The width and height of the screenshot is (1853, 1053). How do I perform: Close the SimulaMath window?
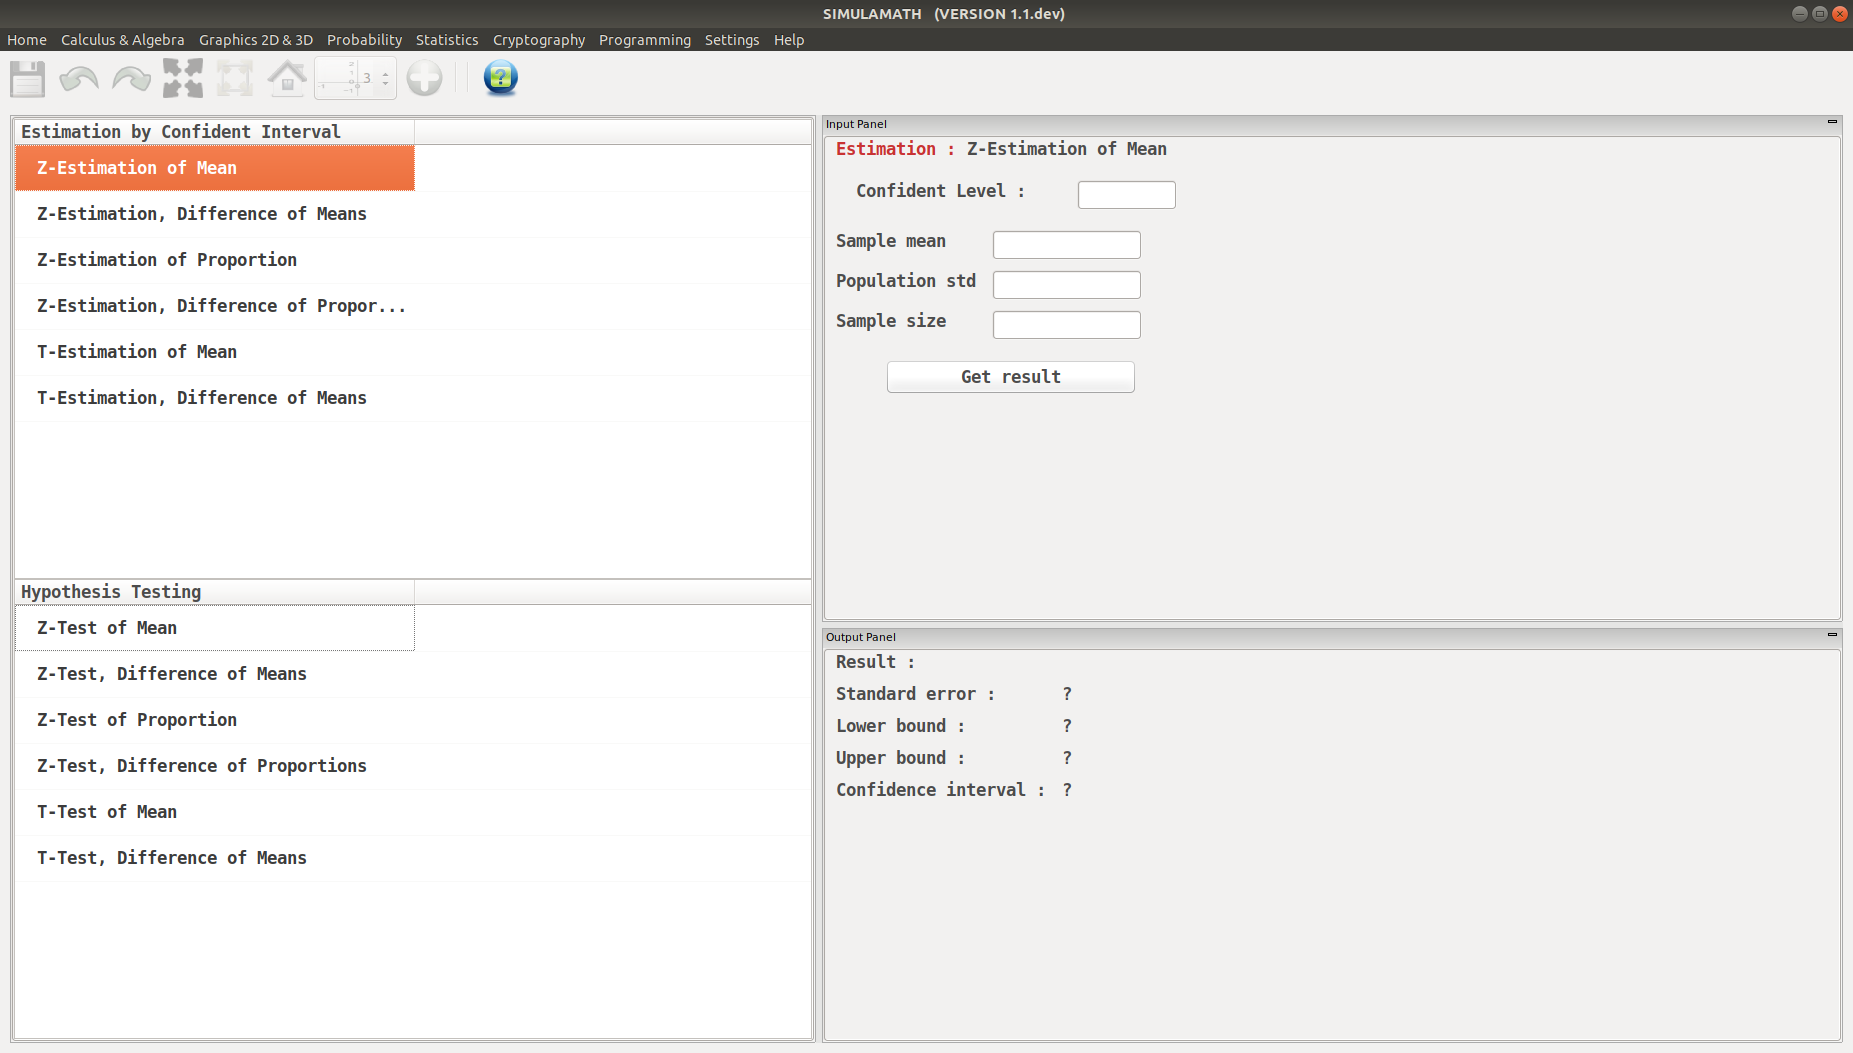click(x=1840, y=13)
